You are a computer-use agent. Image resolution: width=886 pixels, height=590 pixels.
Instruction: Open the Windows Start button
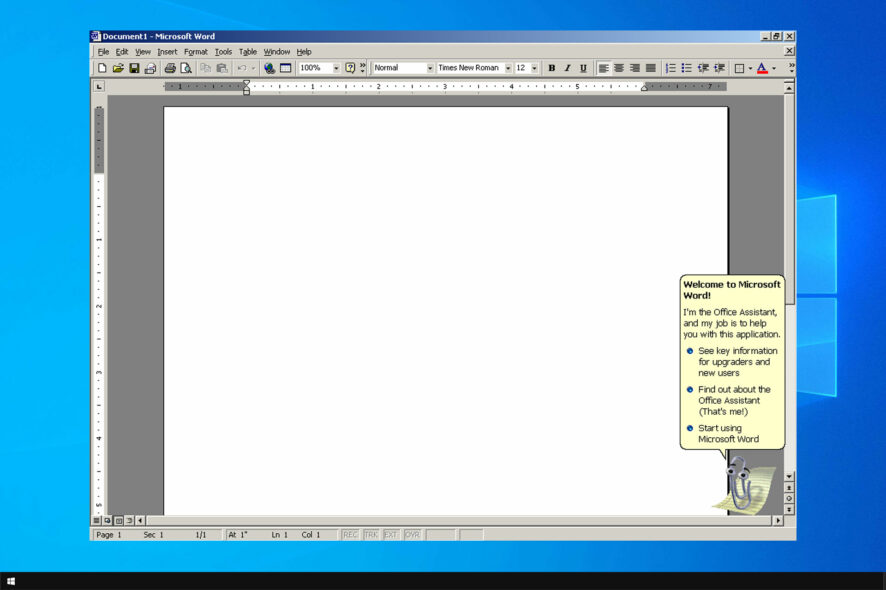click(x=11, y=581)
